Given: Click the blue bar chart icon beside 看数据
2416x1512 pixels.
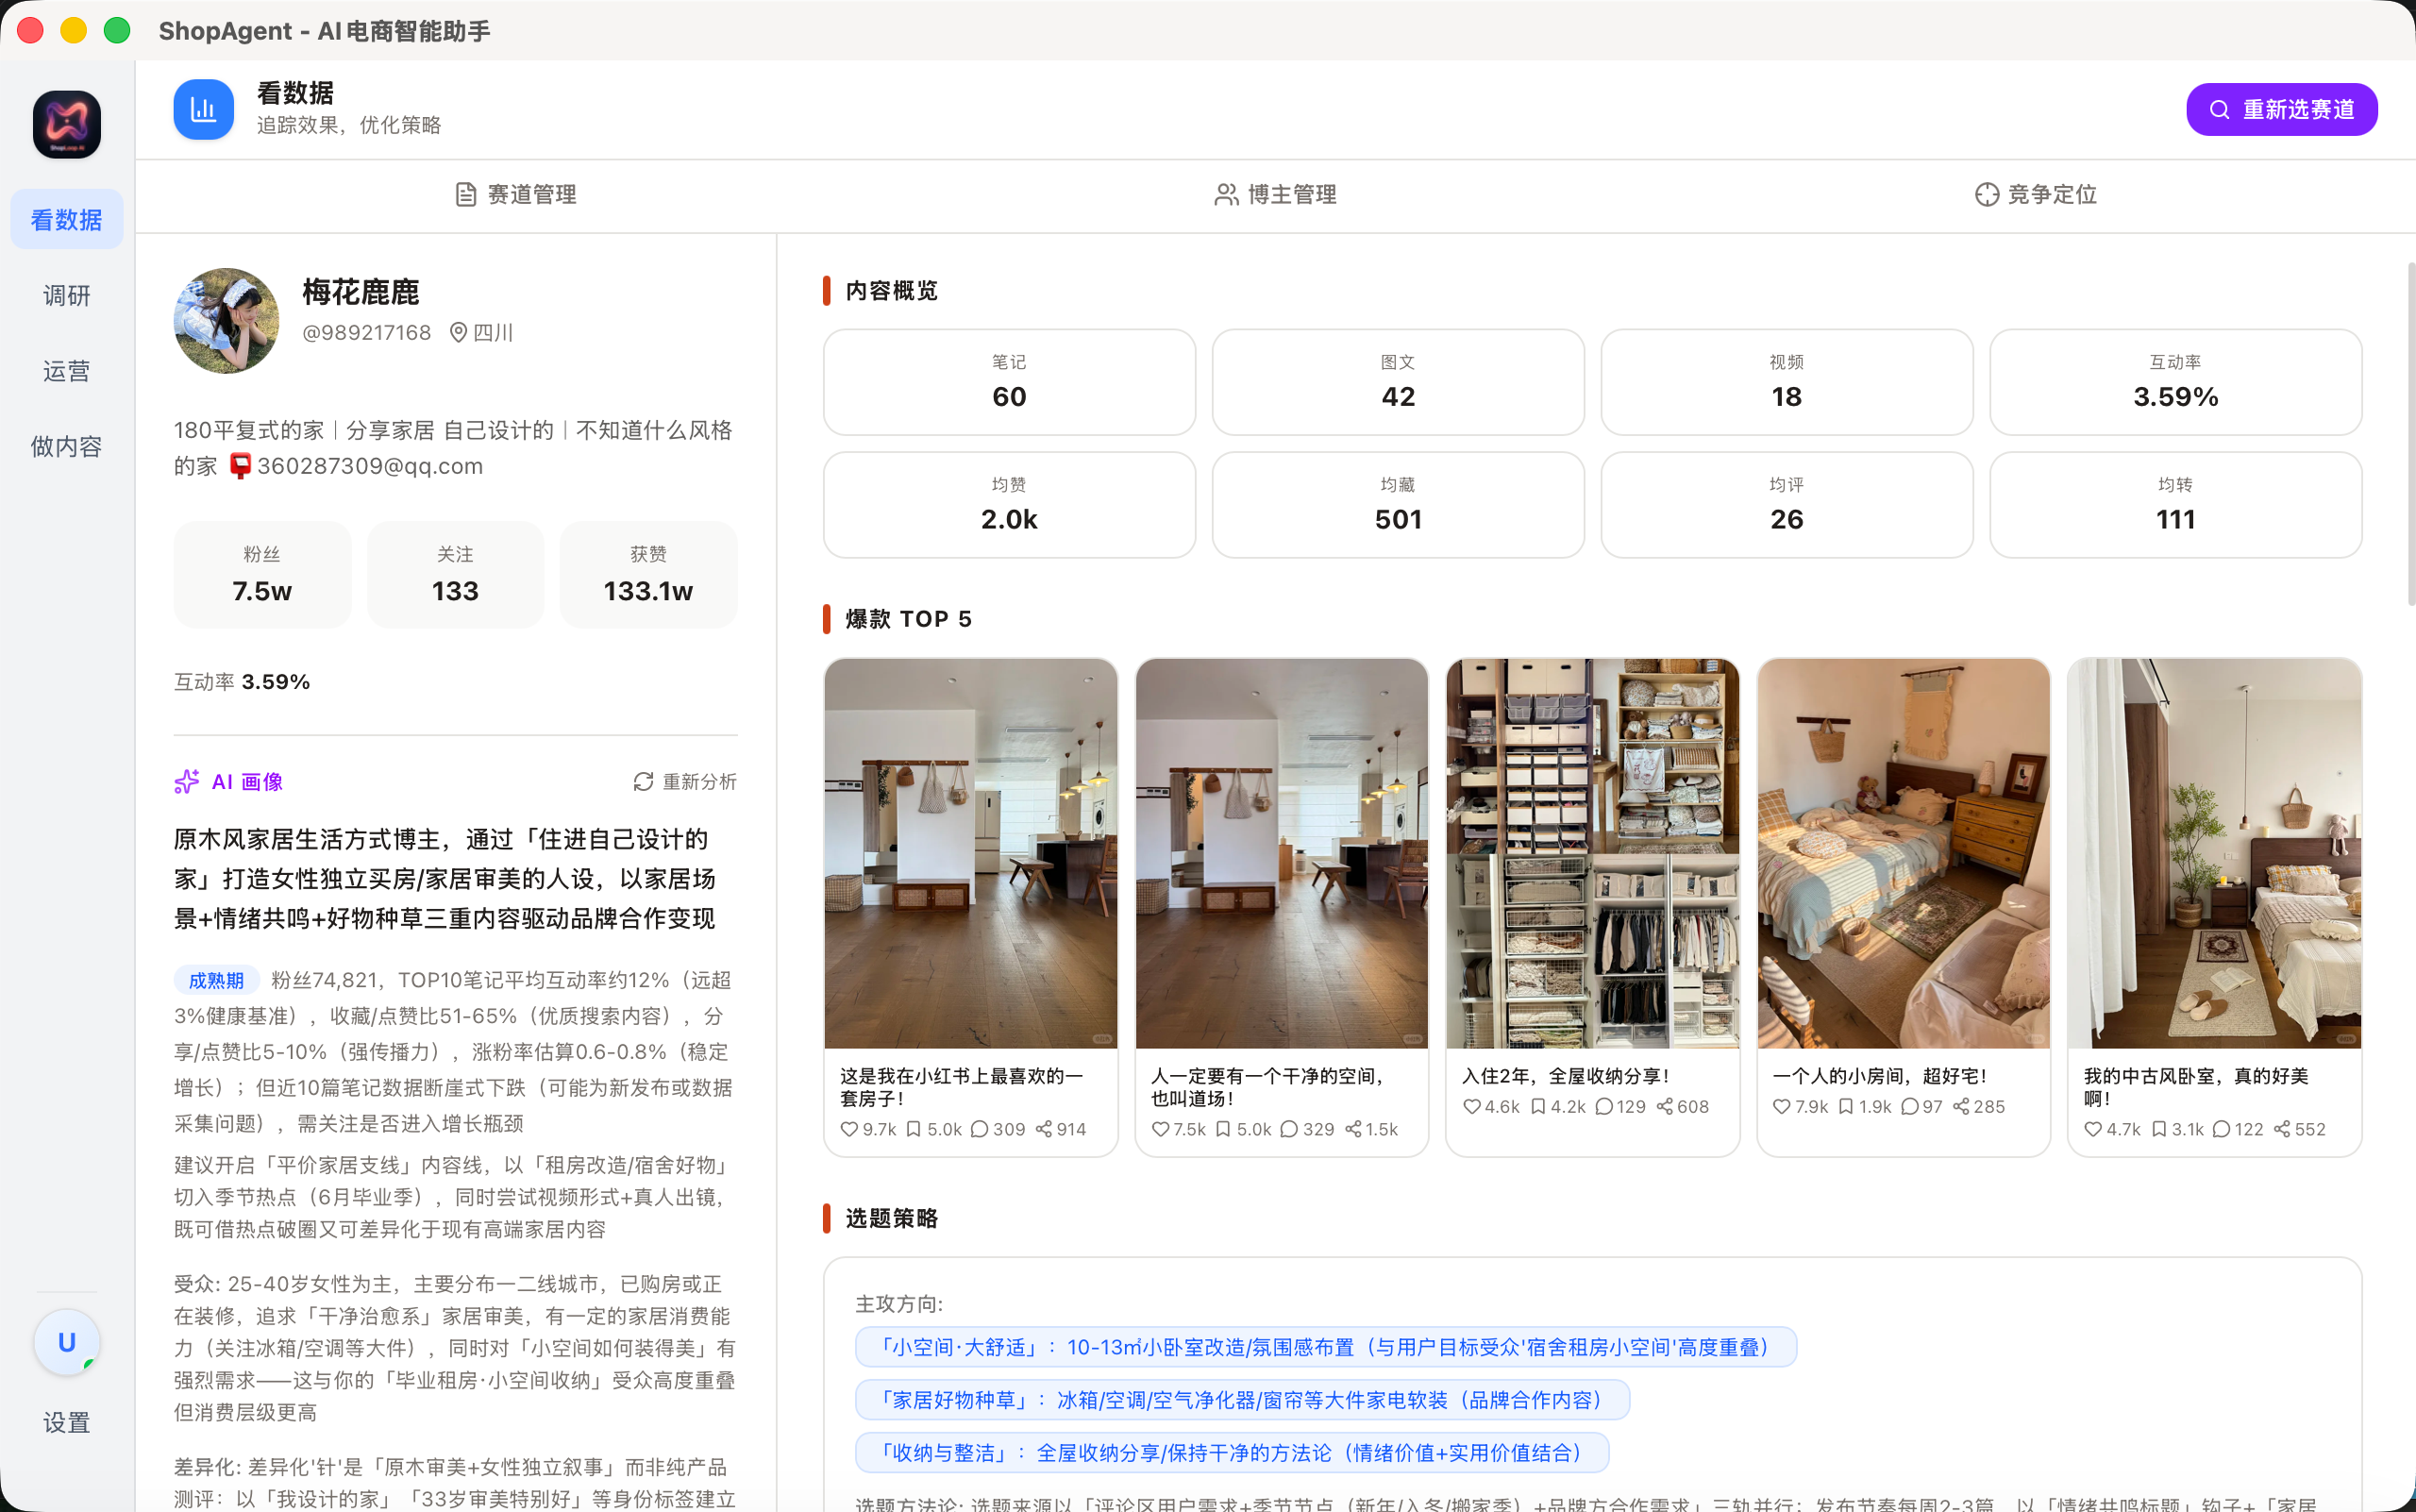Looking at the screenshot, I should pyautogui.click(x=203, y=109).
